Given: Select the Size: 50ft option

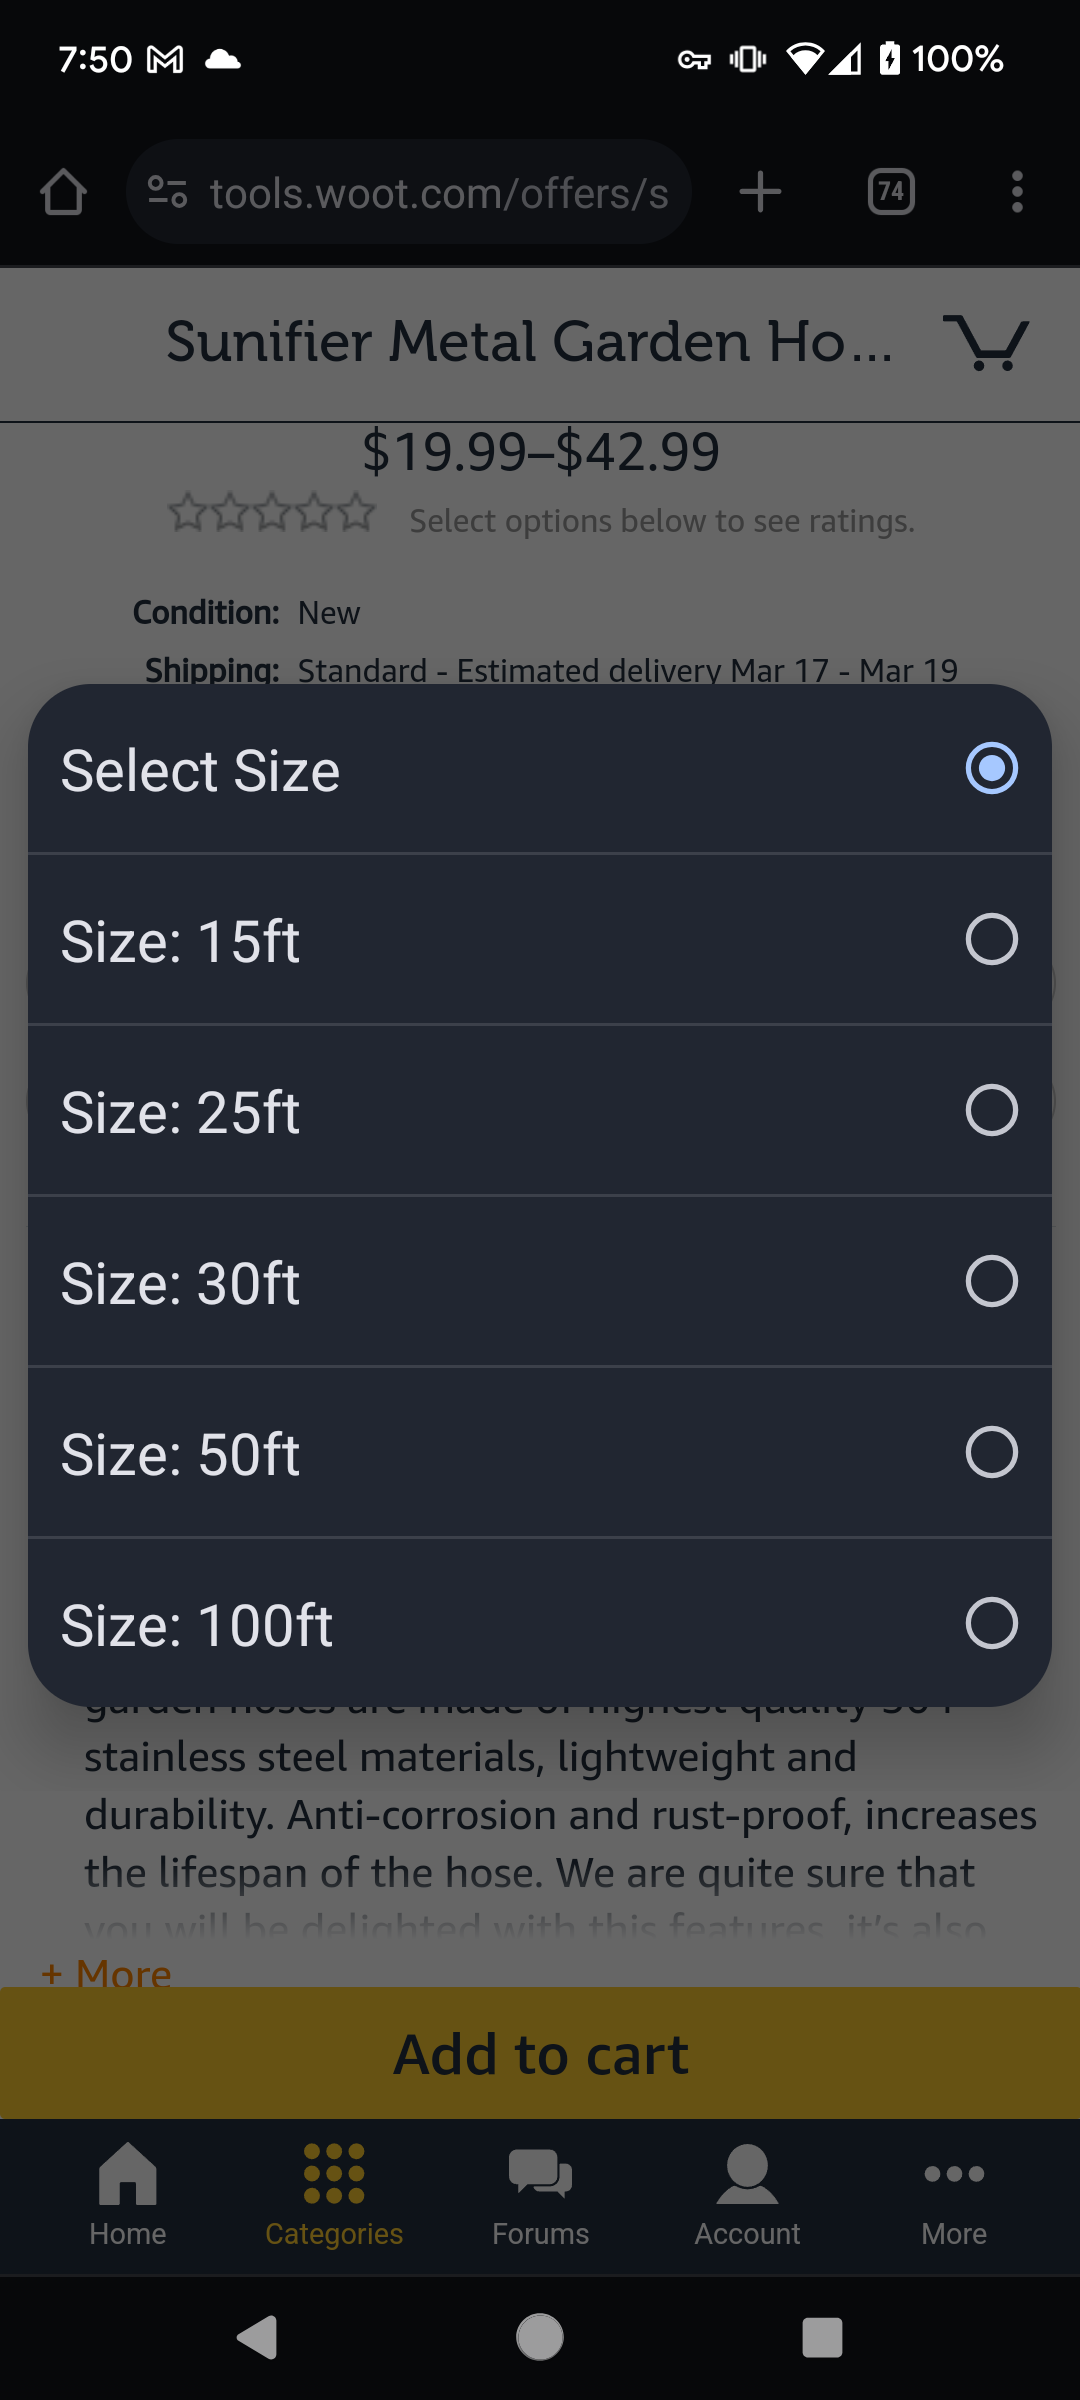Looking at the screenshot, I should 991,1452.
